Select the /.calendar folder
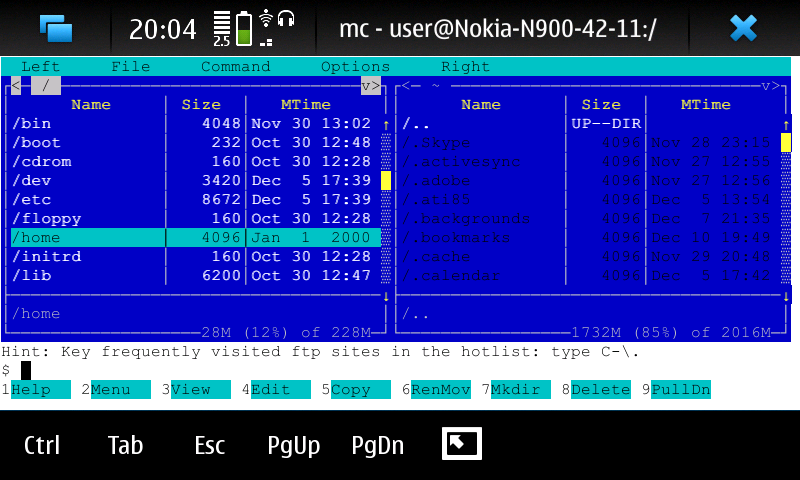Image resolution: width=800 pixels, height=480 pixels. coord(591,275)
